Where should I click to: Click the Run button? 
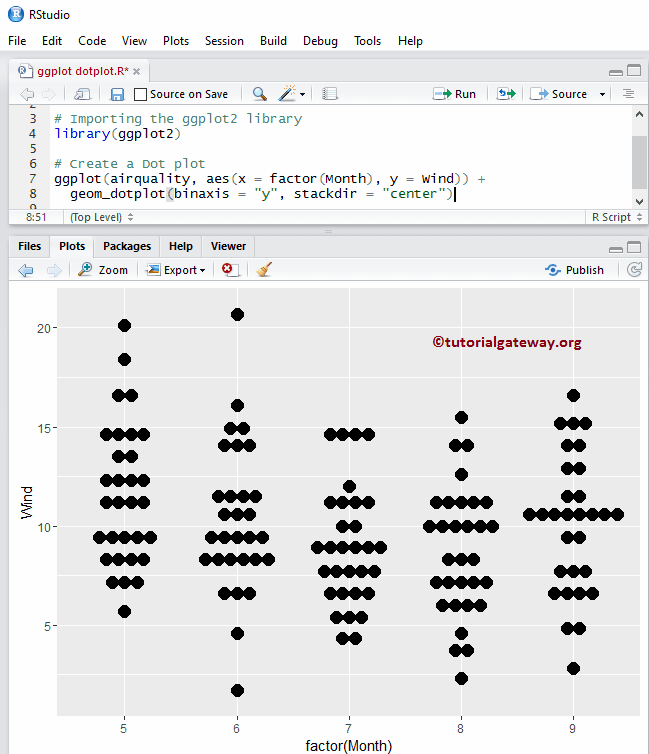455,94
